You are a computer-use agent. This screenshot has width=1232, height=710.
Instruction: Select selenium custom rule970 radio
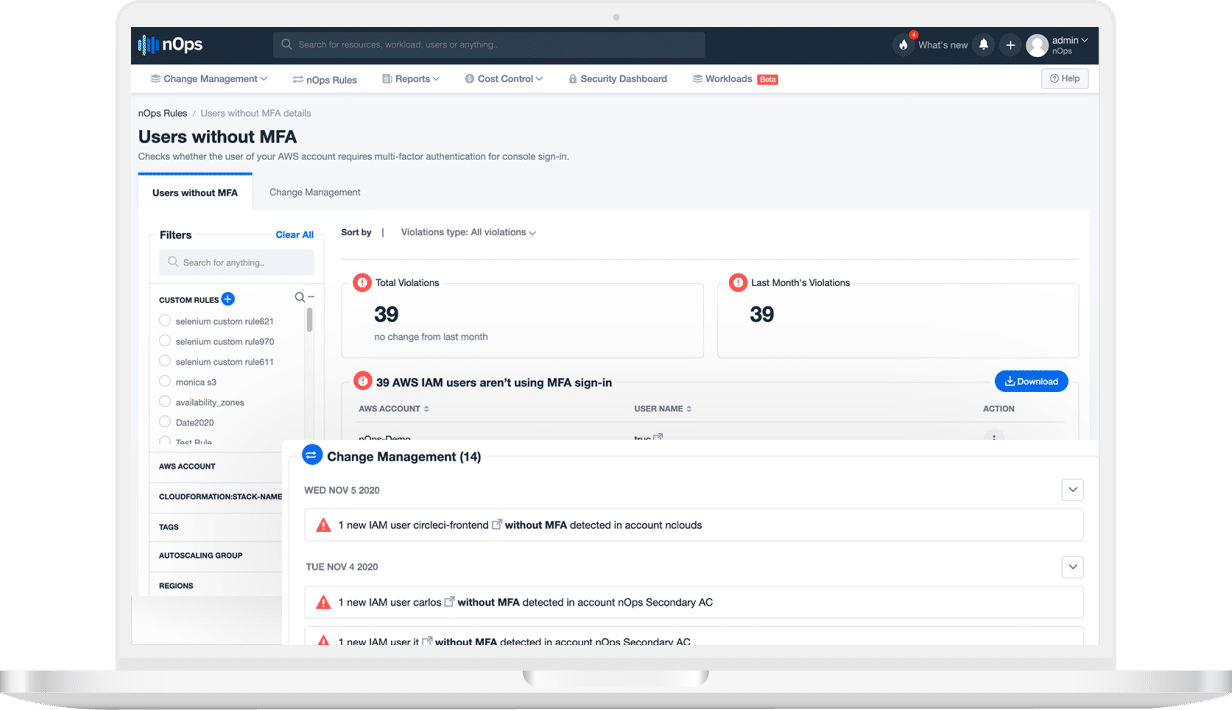click(x=165, y=341)
